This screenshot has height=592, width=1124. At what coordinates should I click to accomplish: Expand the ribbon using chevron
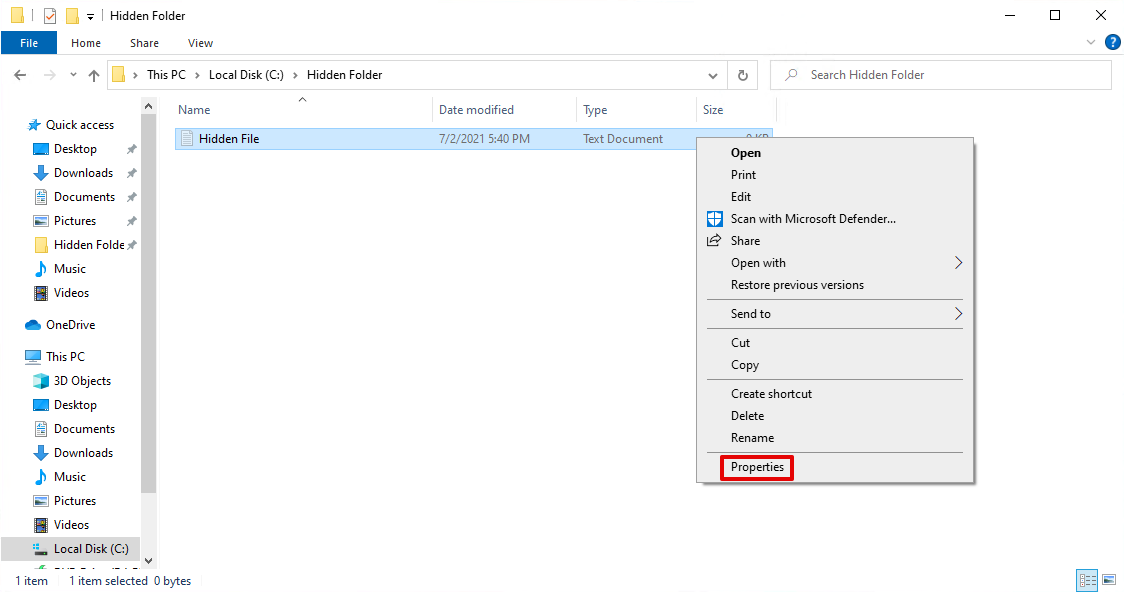(1091, 43)
